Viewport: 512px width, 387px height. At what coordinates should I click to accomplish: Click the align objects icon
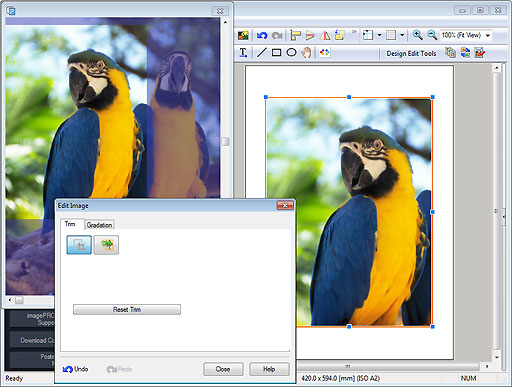click(295, 35)
